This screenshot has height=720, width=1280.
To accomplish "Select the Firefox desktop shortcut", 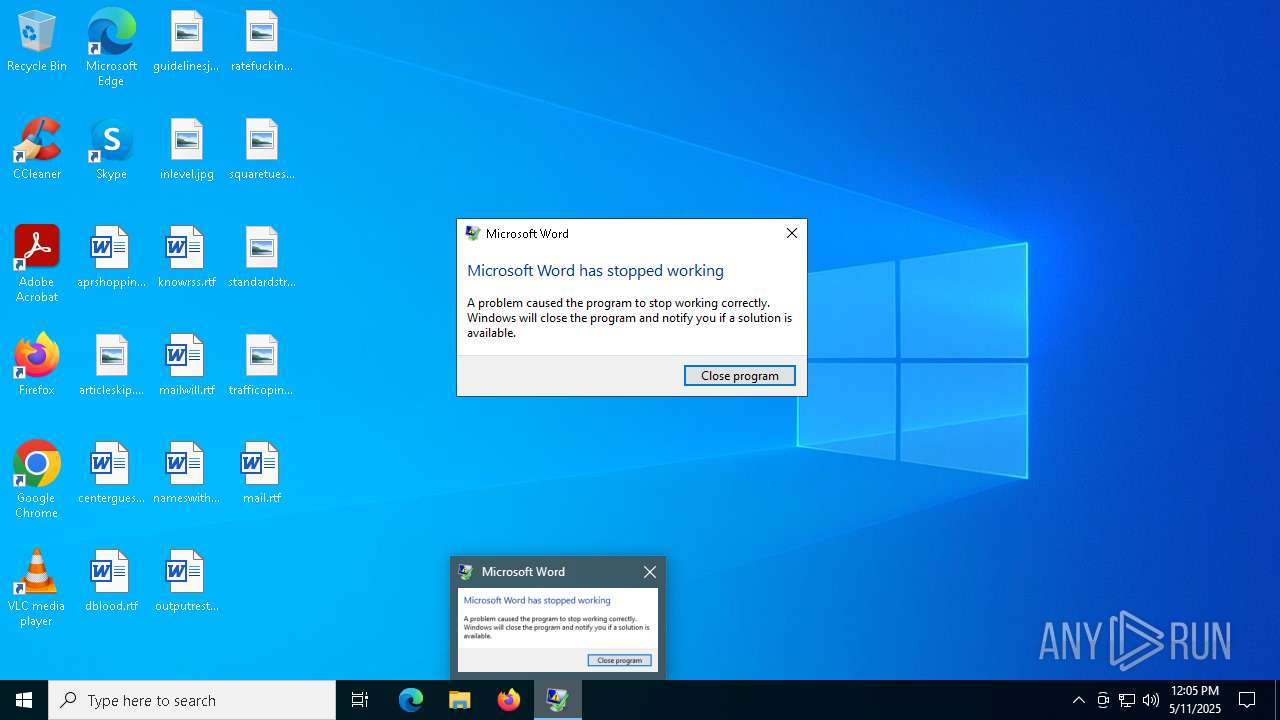I will tap(37, 365).
